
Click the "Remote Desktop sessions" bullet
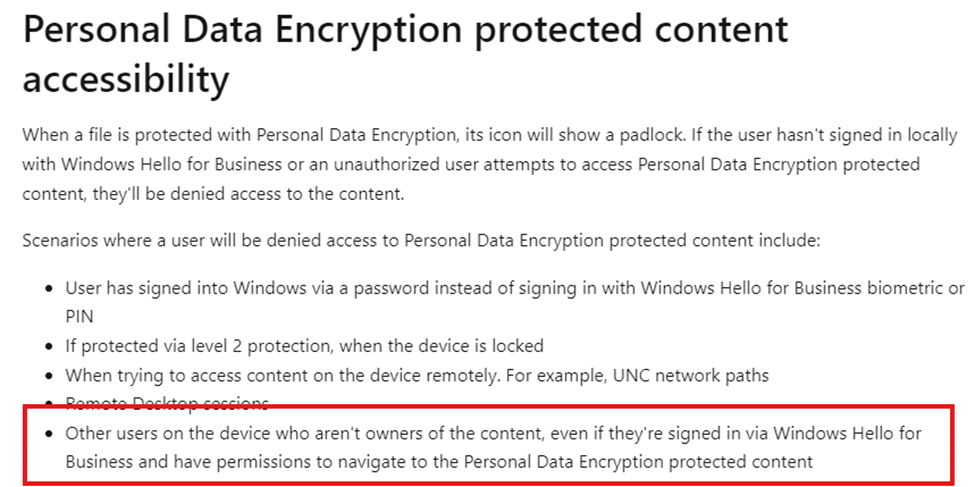(167, 404)
